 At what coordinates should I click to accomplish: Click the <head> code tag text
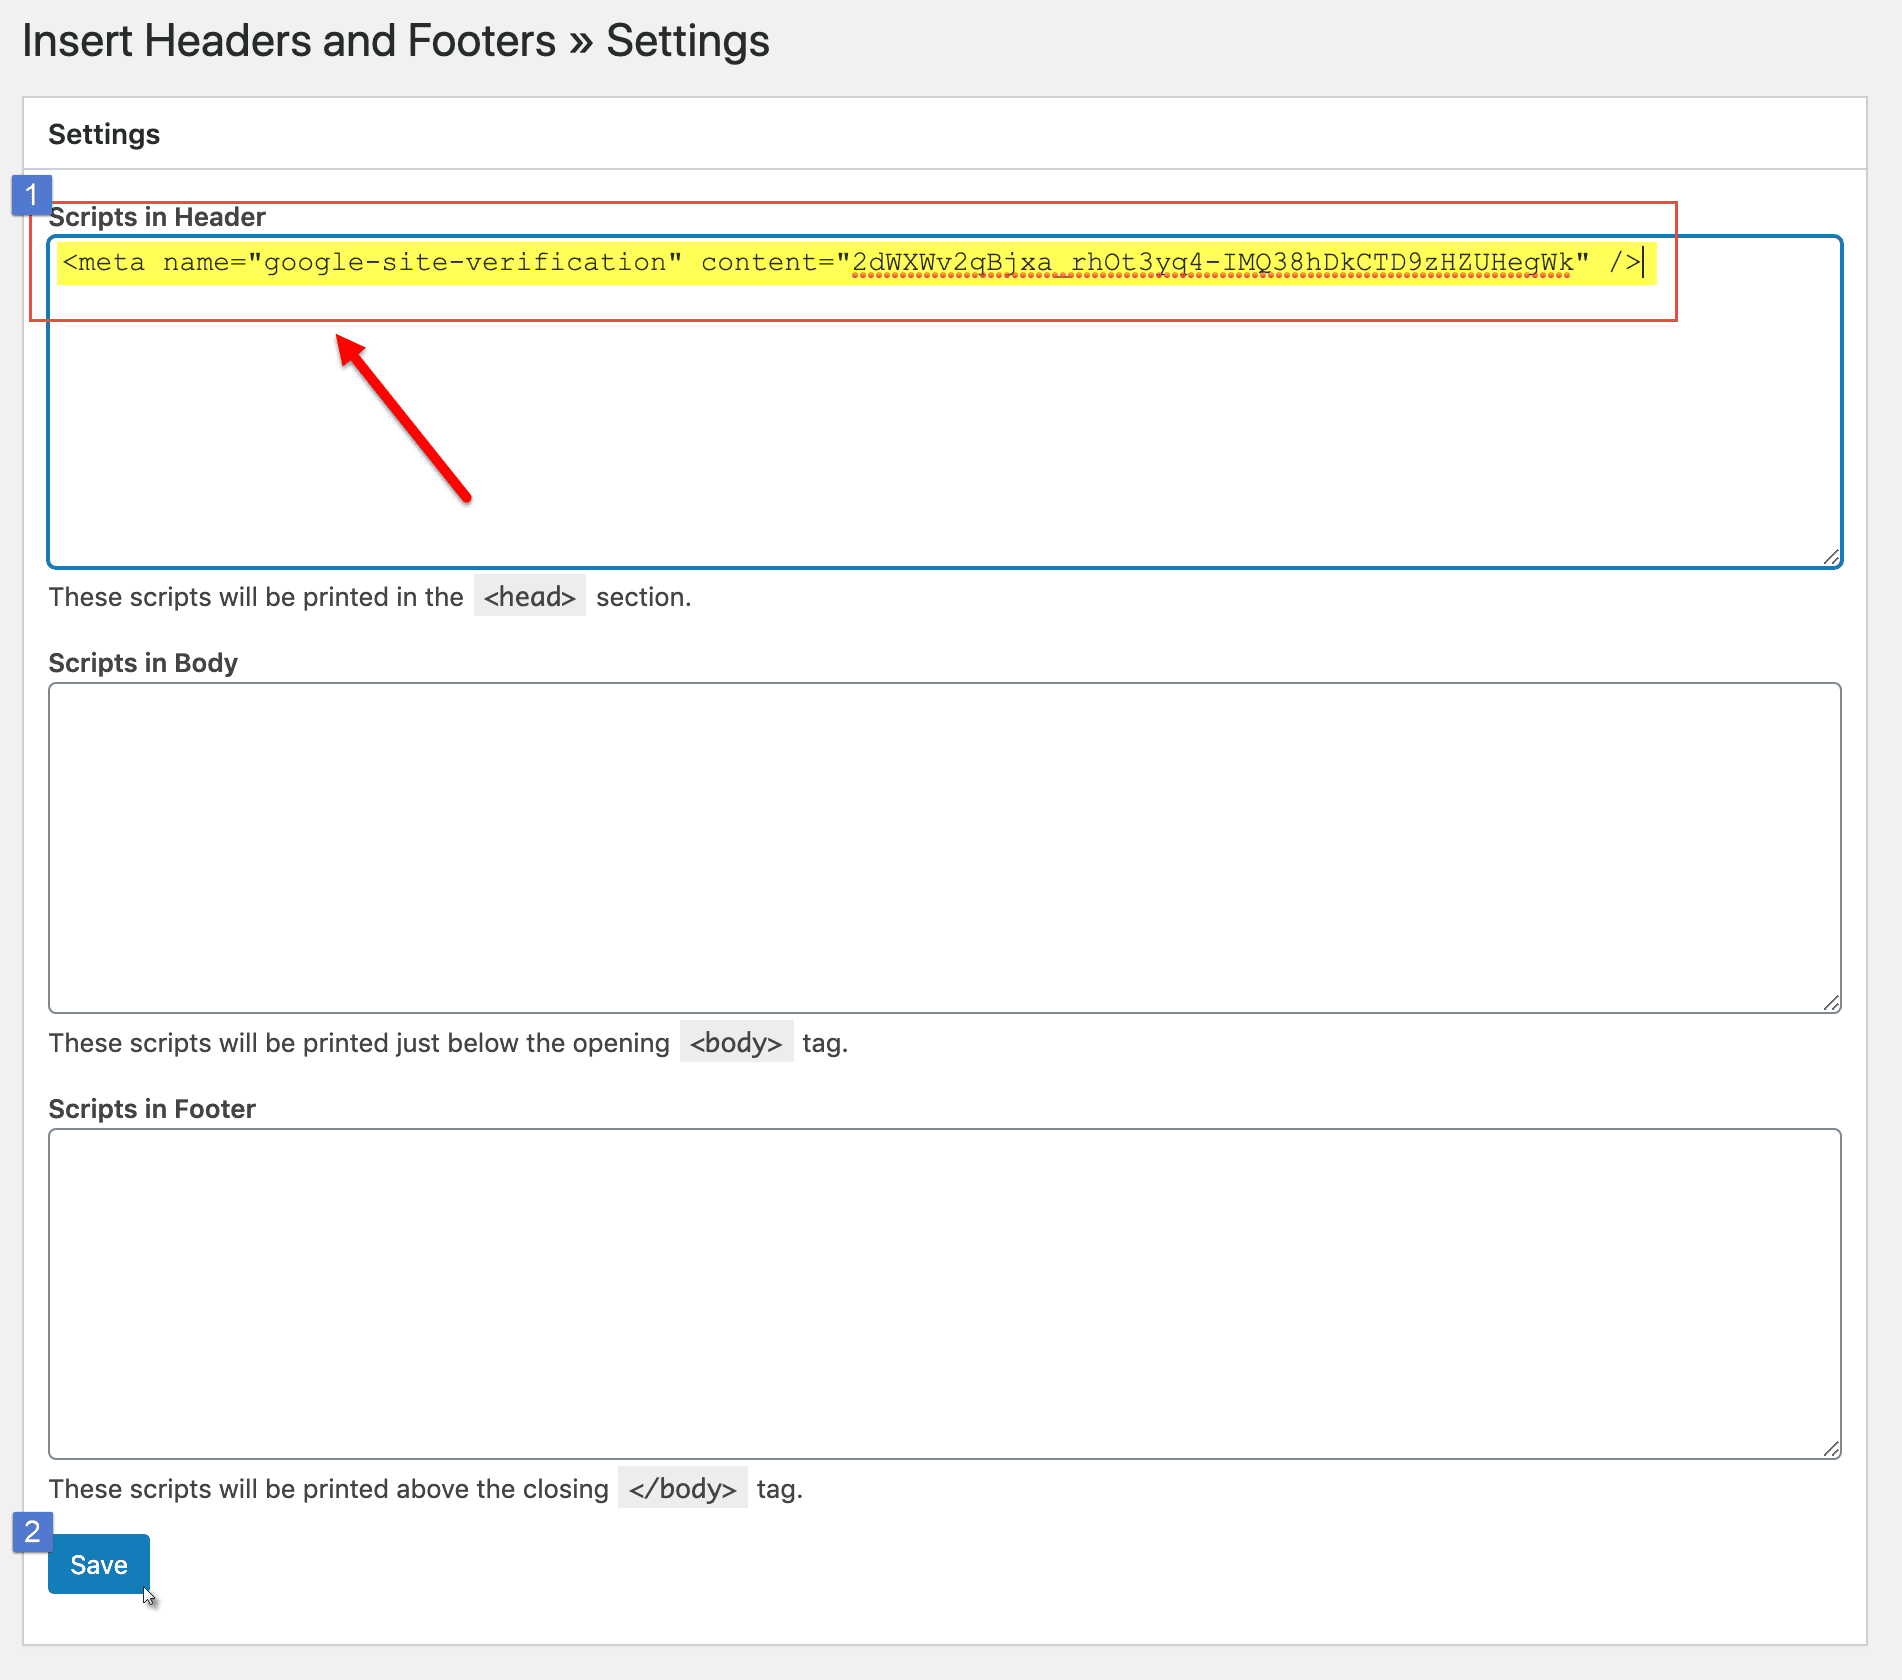coord(530,597)
